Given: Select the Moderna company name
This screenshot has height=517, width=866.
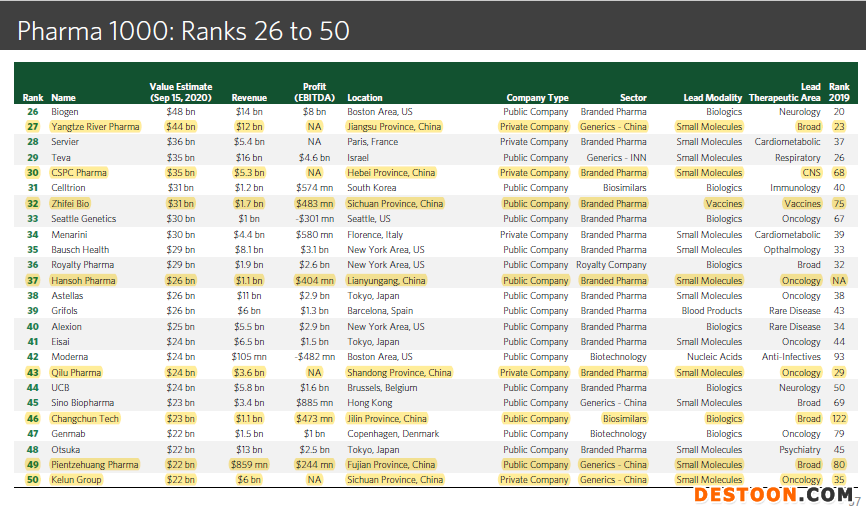Looking at the screenshot, I should point(68,357).
